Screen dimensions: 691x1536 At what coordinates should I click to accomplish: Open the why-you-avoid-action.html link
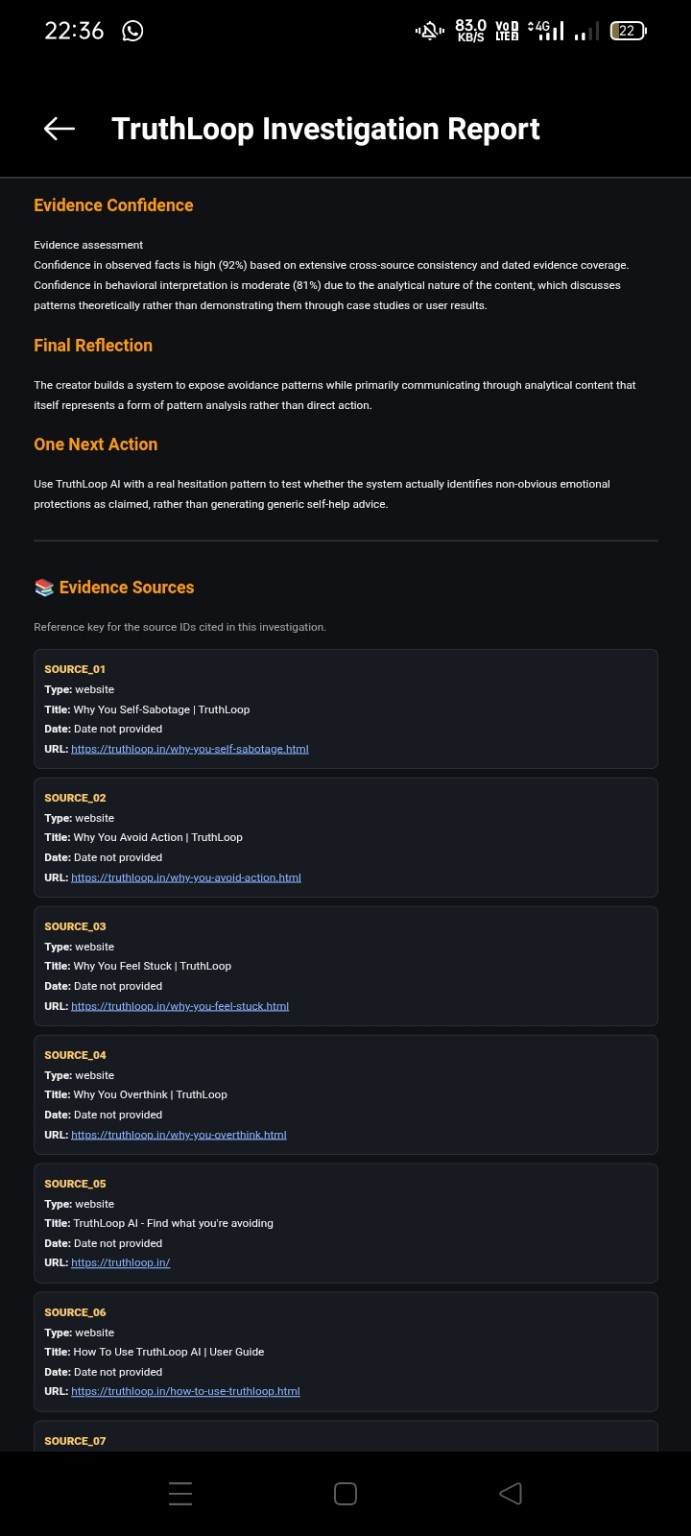[x=186, y=878]
